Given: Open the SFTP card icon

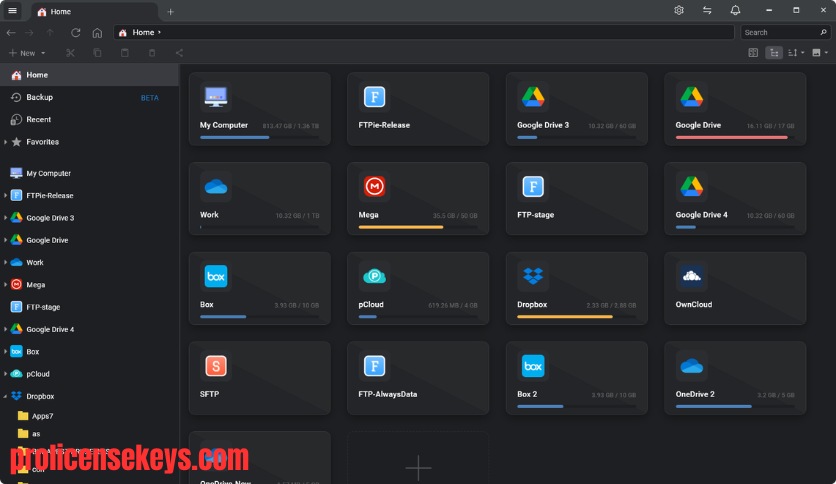Looking at the screenshot, I should 215,366.
